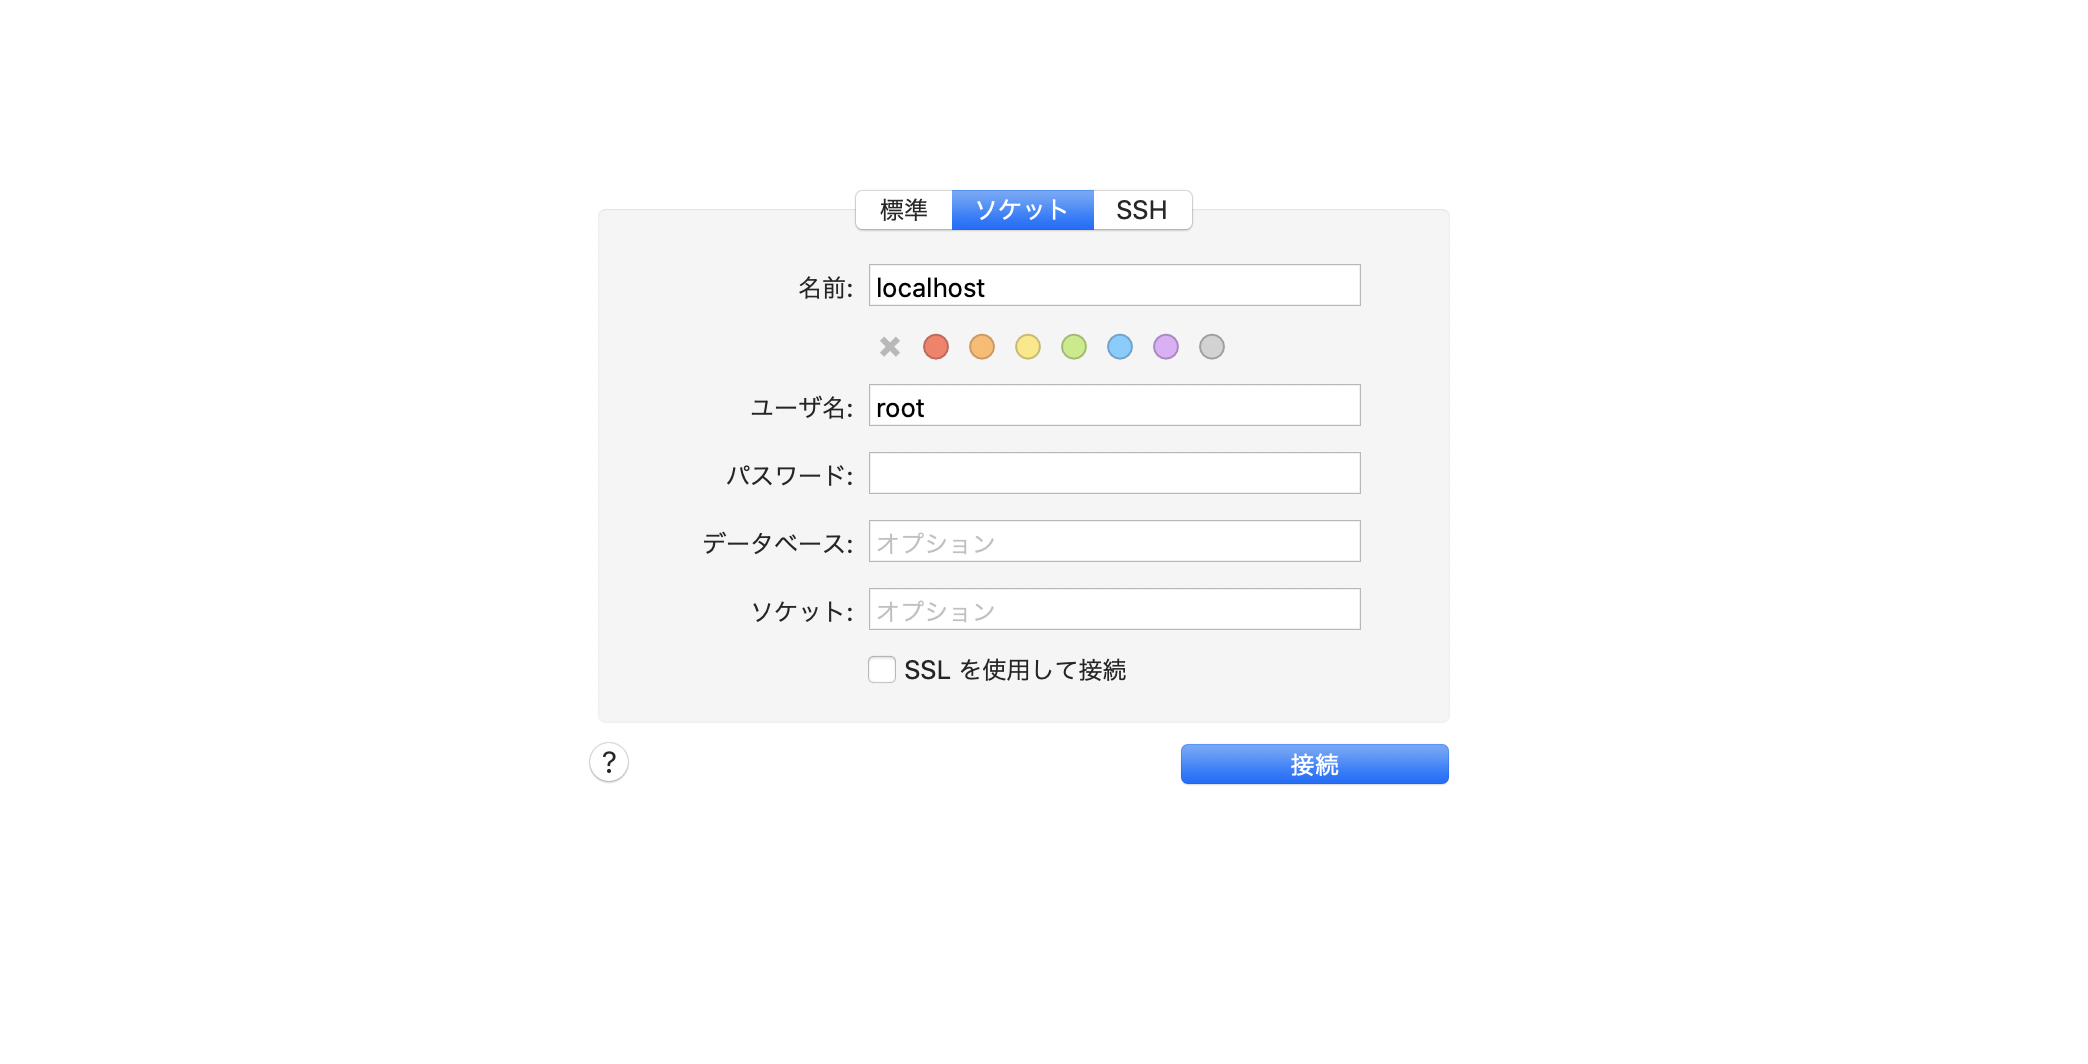
Task: Open help with the question mark button
Action: coord(609,762)
